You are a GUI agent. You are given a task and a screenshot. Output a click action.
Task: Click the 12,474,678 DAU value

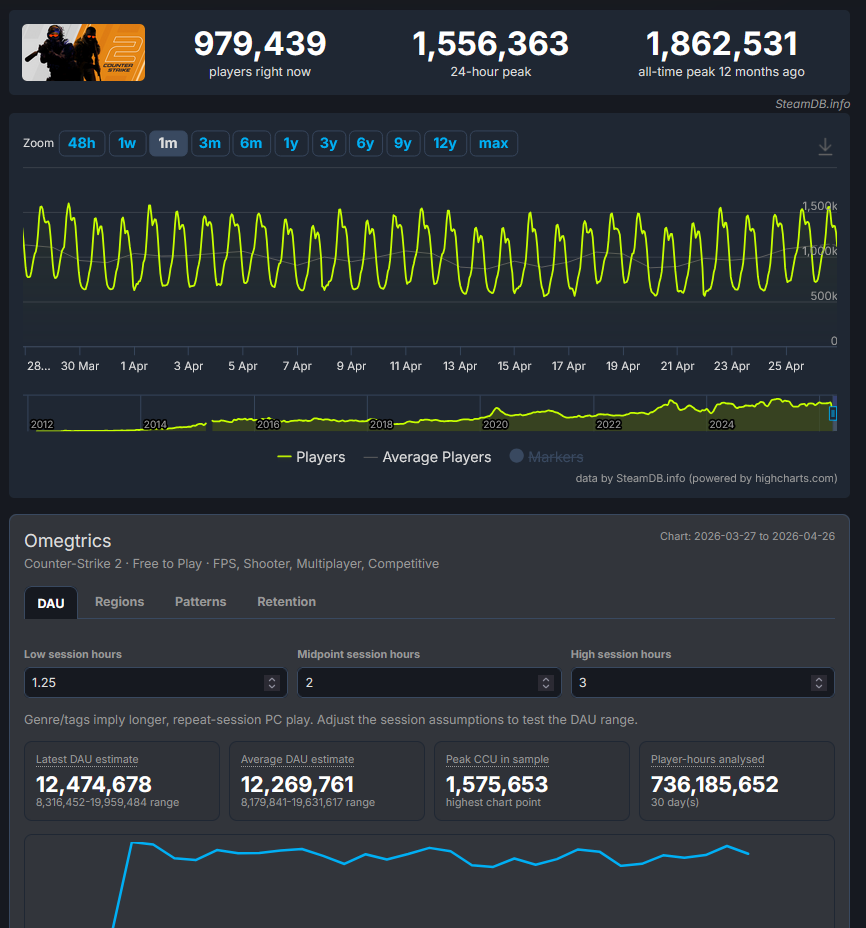pyautogui.click(x=94, y=785)
